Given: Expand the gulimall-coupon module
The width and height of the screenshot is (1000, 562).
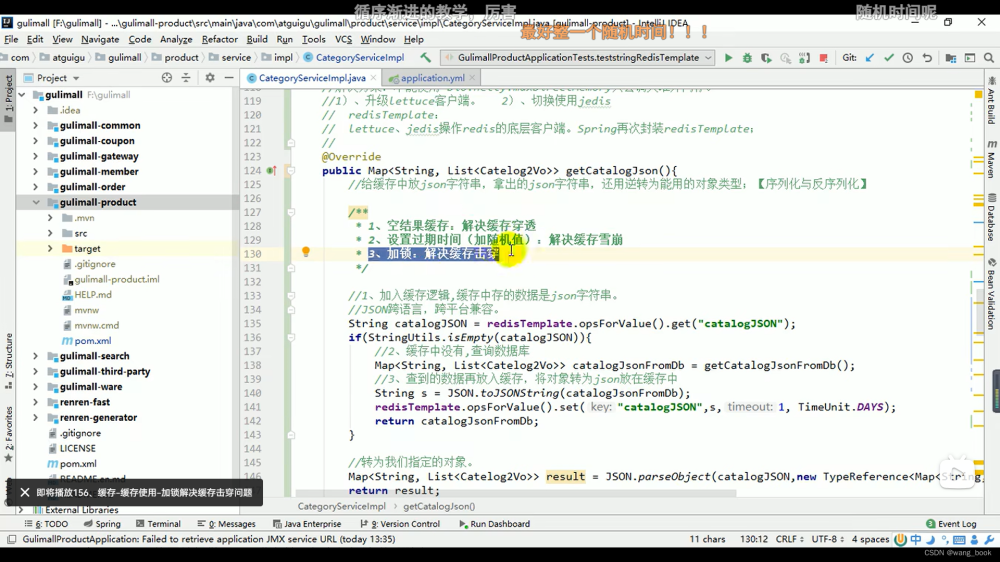Looking at the screenshot, I should tap(36, 141).
